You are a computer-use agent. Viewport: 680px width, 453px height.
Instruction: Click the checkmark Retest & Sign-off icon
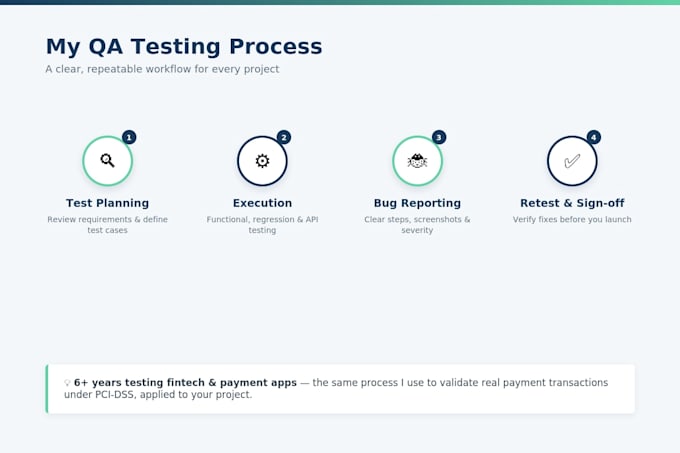pos(572,161)
